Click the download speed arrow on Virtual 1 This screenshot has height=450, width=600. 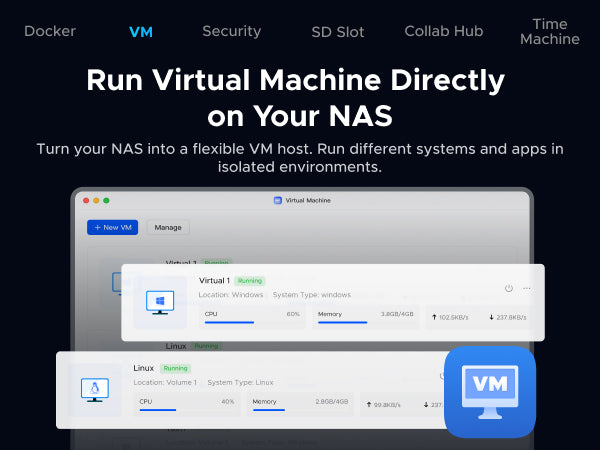491,315
